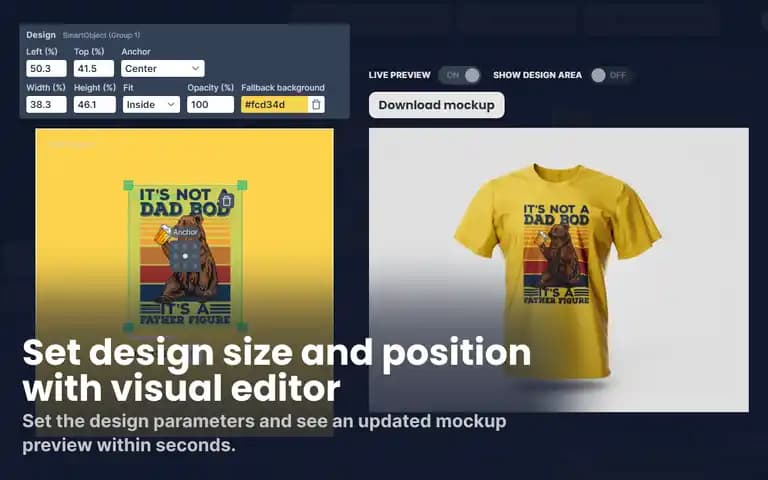Click the SHOW DESIGN AREA label

(x=537, y=75)
